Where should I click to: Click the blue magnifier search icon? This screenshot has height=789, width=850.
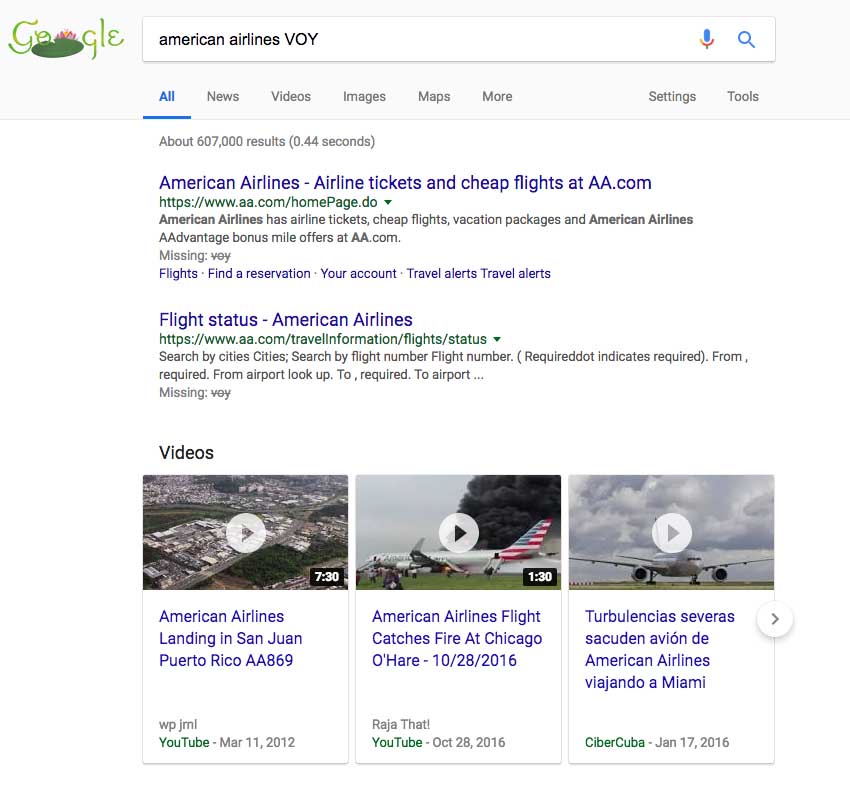(746, 39)
